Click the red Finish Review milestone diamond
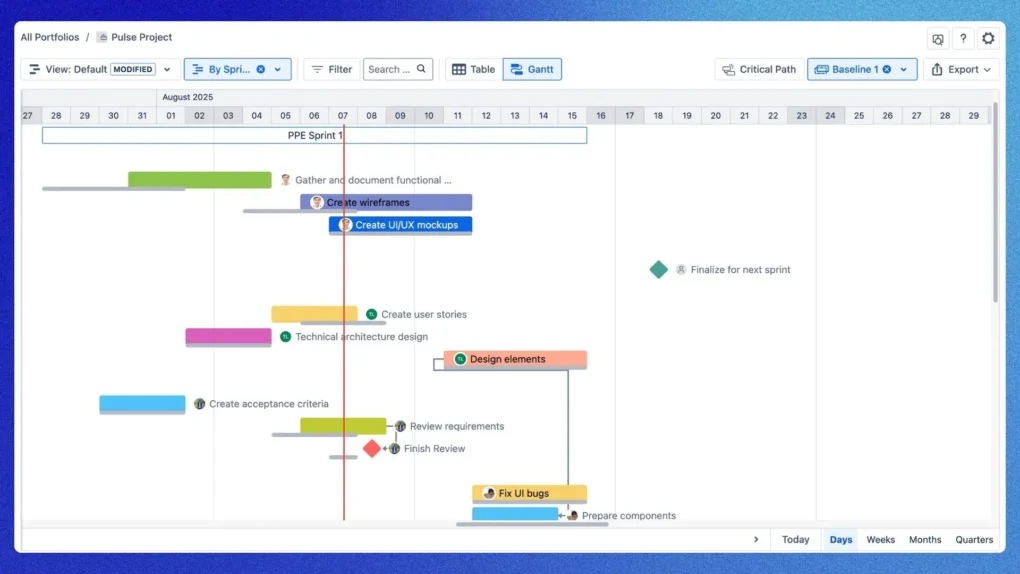The height and width of the screenshot is (574, 1020). click(372, 448)
